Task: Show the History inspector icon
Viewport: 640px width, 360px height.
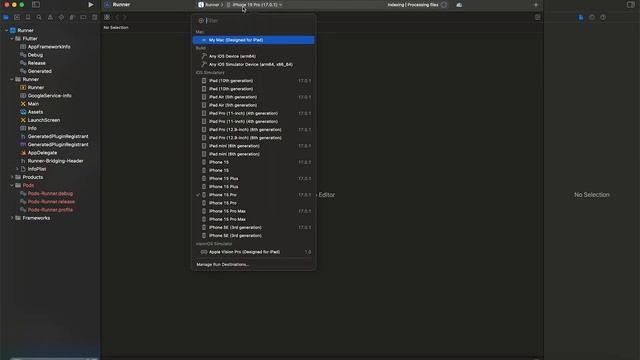Action: pos(592,18)
